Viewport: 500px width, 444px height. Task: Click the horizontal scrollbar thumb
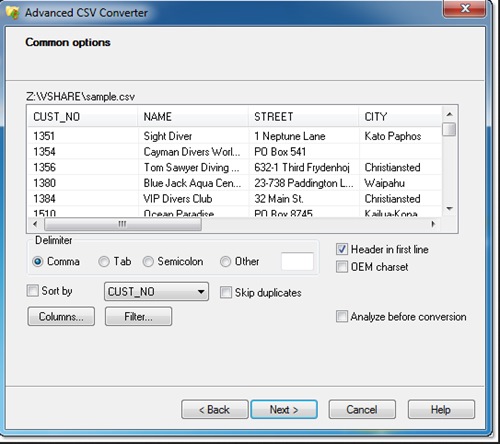click(123, 224)
